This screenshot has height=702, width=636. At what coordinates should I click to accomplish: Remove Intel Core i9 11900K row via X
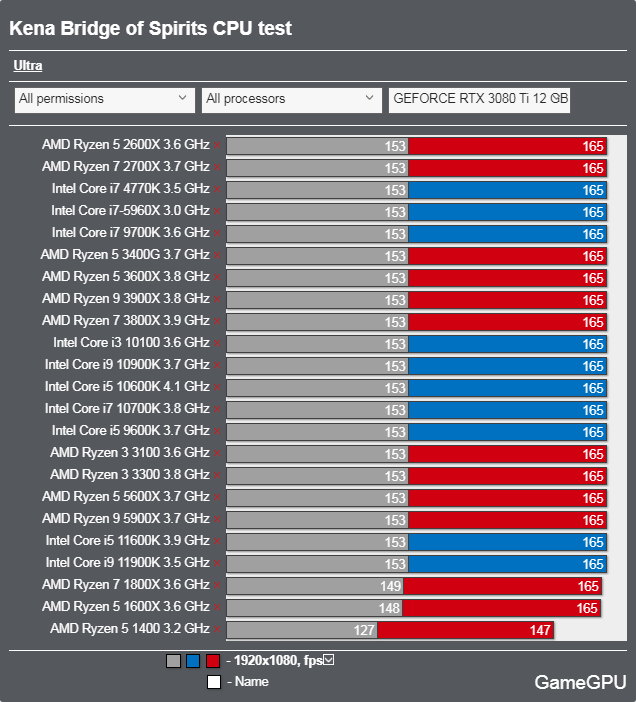tap(217, 563)
